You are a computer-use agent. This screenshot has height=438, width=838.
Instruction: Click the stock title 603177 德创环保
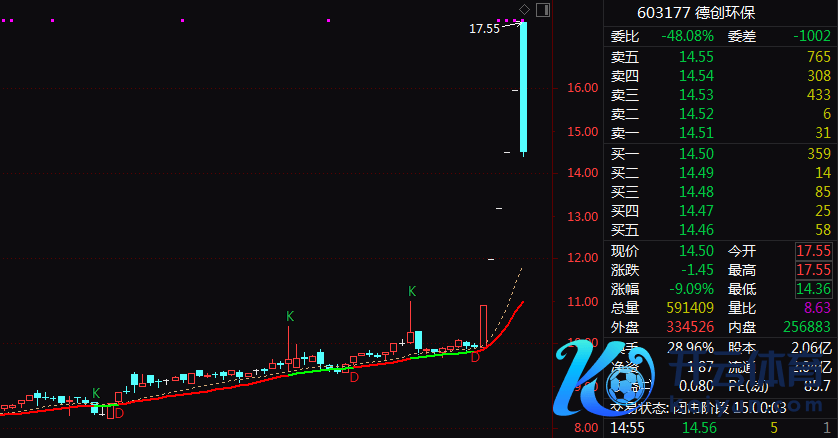(696, 13)
